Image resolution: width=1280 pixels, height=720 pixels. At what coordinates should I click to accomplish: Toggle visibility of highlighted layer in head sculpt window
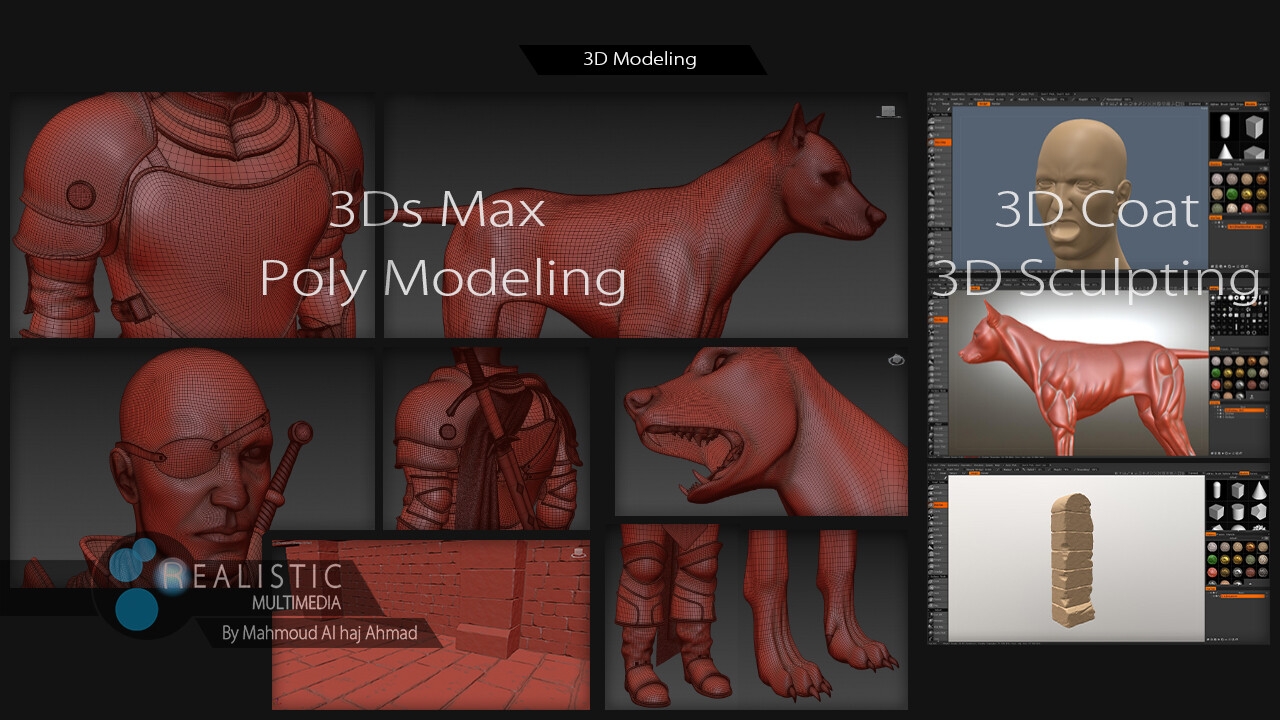[x=1218, y=229]
